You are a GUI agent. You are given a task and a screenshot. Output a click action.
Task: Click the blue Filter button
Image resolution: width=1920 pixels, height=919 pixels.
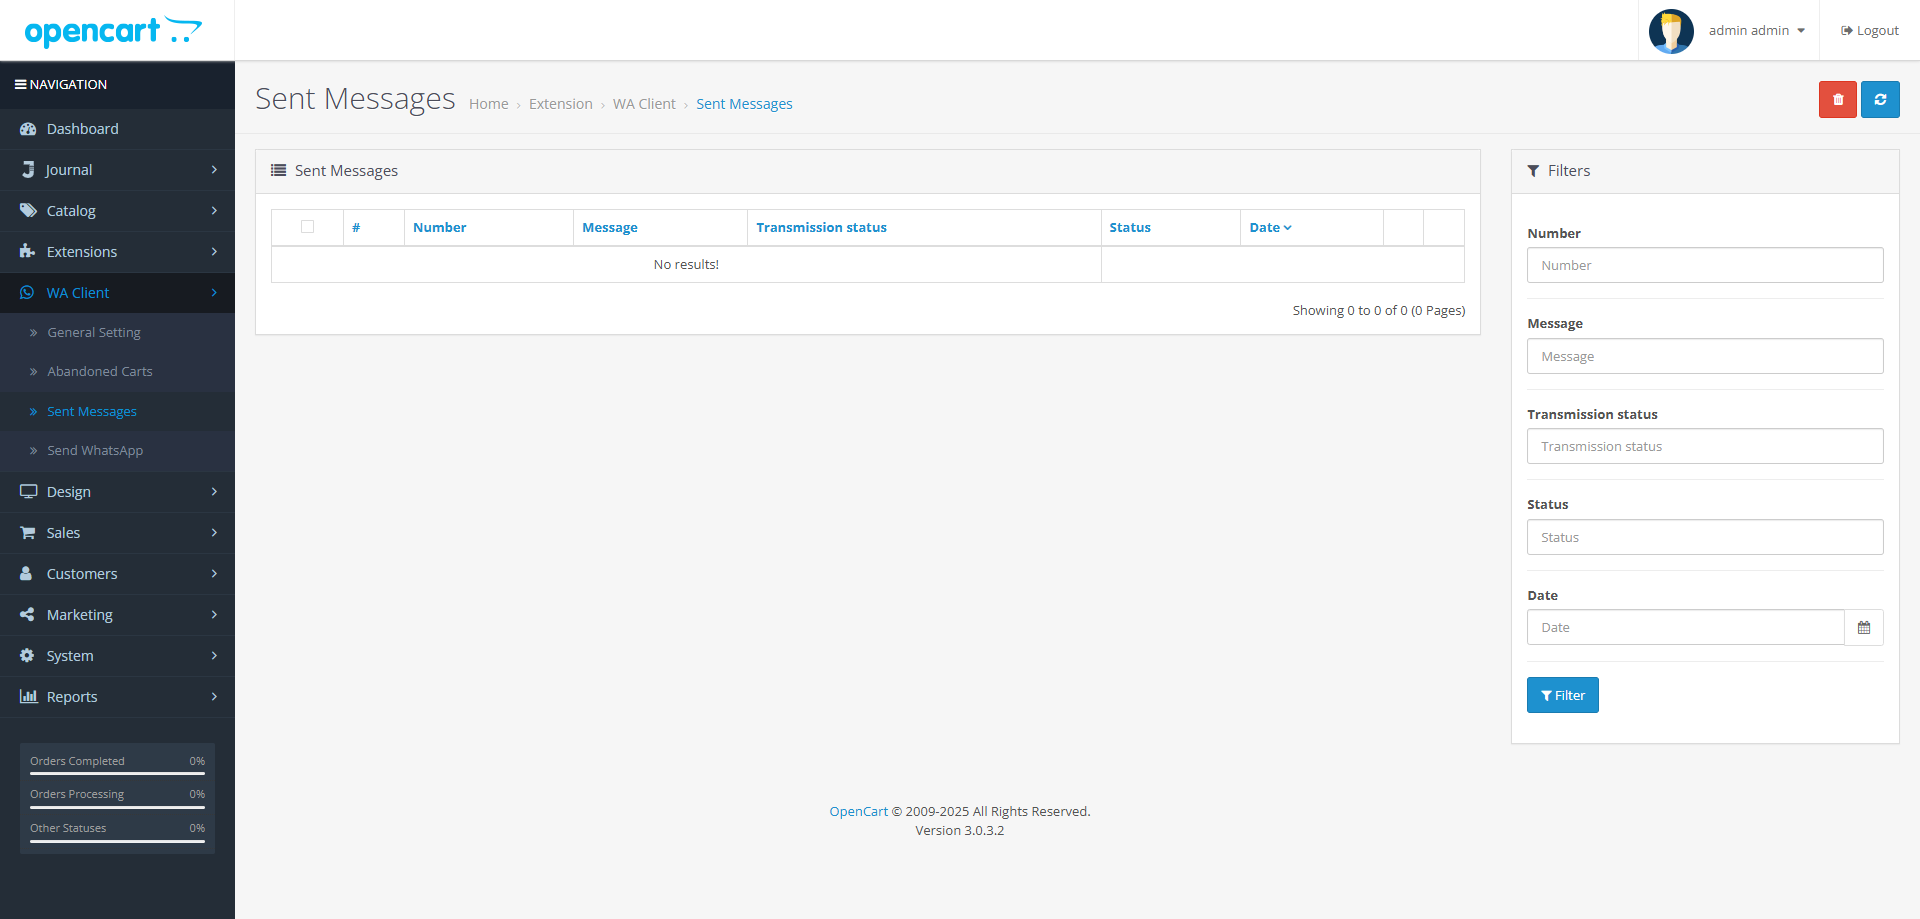(1562, 696)
